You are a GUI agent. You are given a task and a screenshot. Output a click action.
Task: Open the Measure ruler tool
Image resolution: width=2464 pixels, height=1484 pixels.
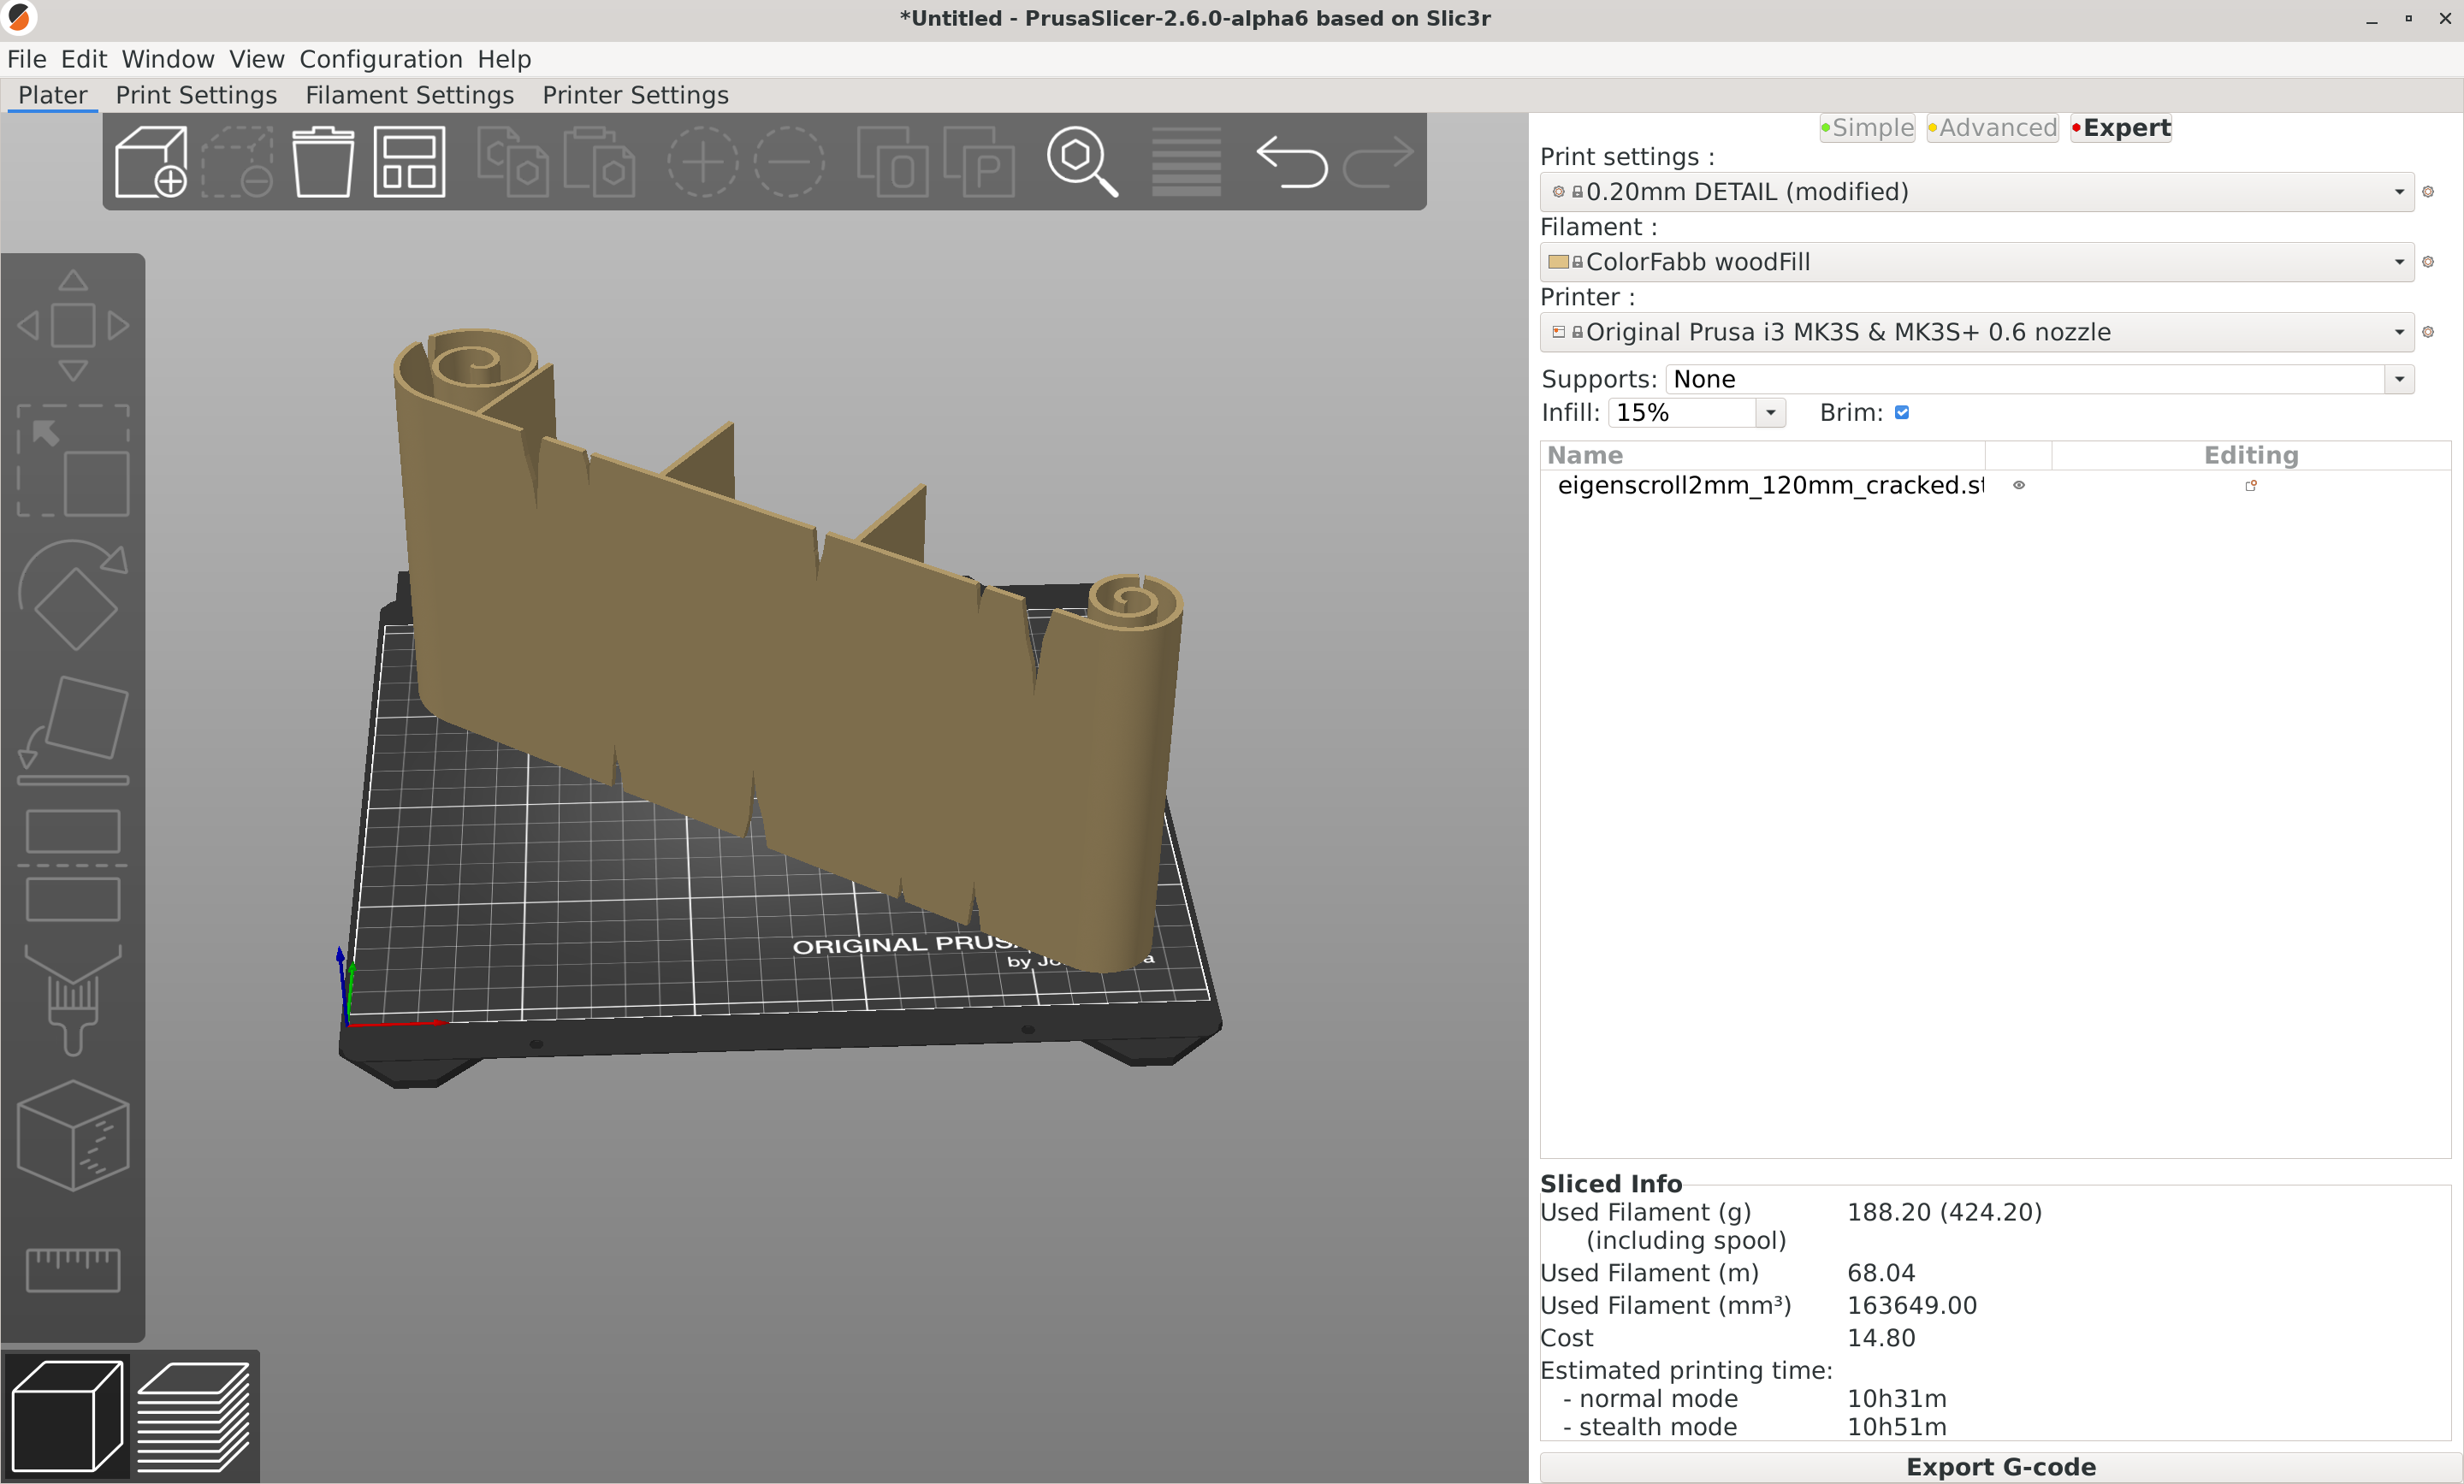click(72, 1269)
